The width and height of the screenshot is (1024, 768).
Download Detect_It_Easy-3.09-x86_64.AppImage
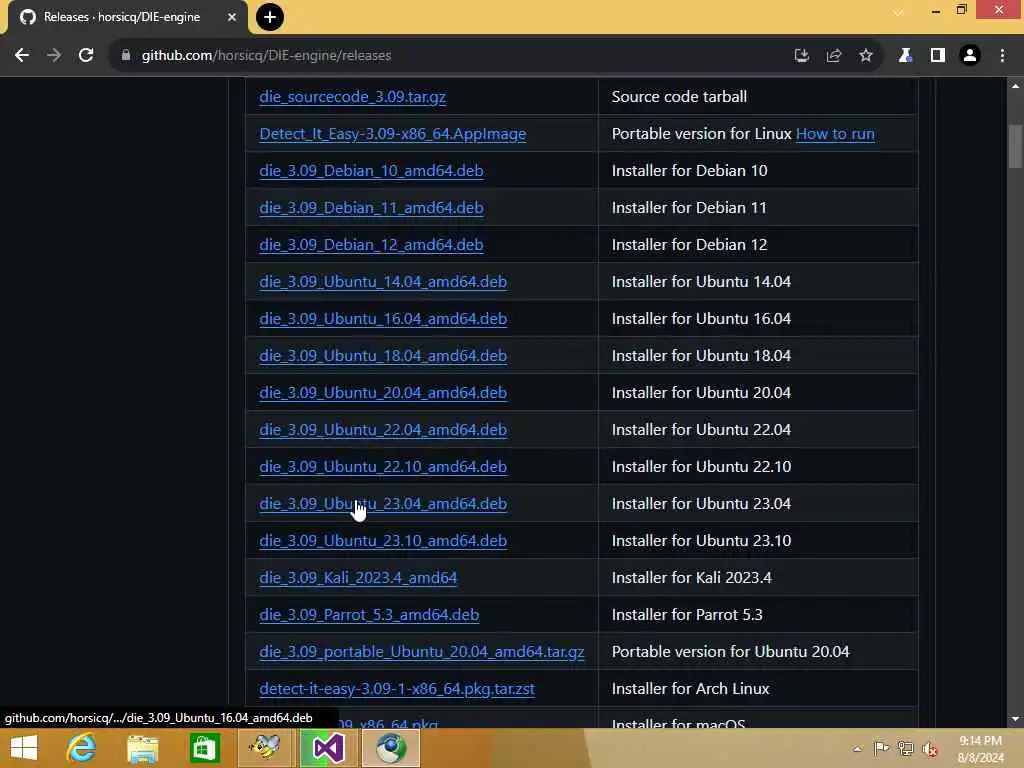pos(392,134)
